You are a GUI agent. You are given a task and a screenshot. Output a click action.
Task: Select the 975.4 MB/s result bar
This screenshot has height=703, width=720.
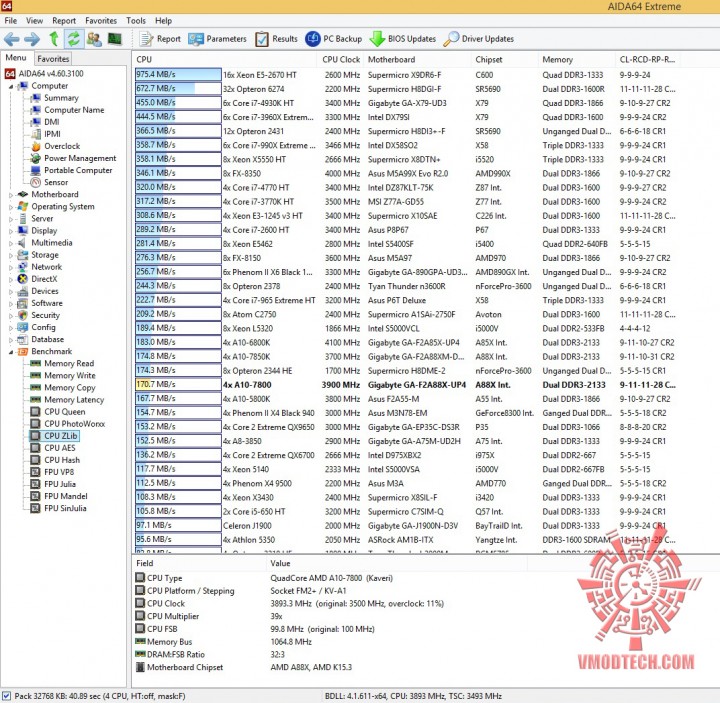pyautogui.click(x=178, y=74)
